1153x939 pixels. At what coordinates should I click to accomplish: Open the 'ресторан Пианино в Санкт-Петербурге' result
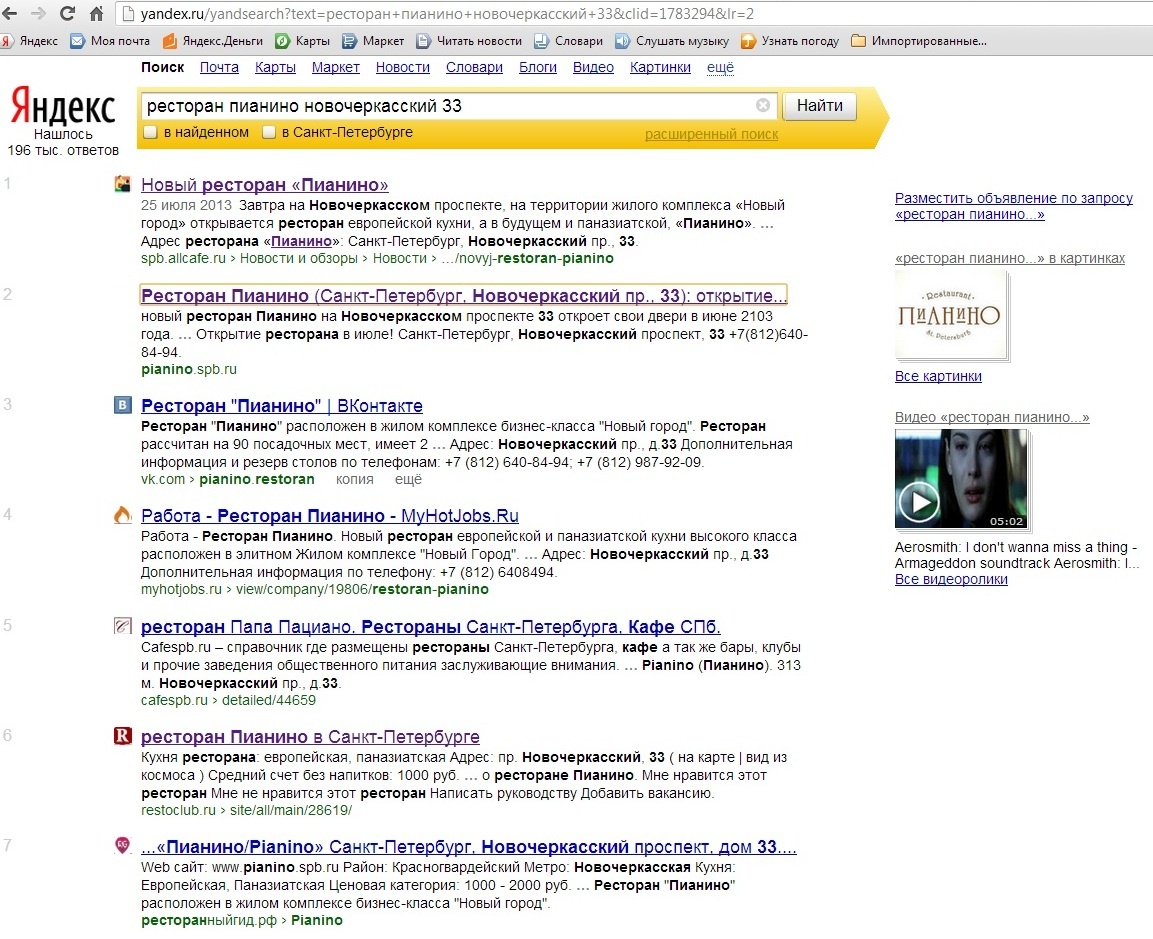[310, 736]
